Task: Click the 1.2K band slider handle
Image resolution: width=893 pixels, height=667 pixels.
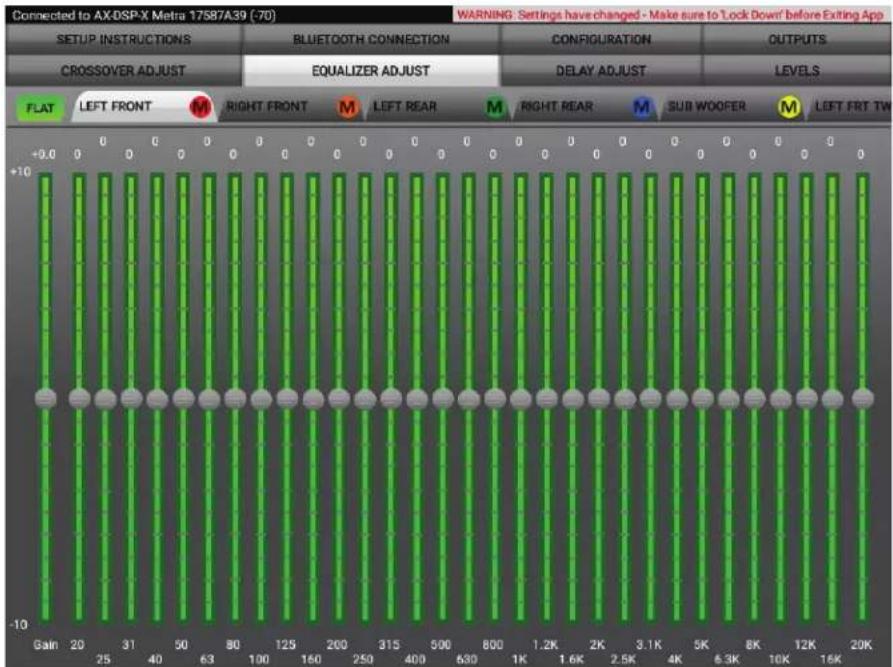Action: tap(547, 398)
